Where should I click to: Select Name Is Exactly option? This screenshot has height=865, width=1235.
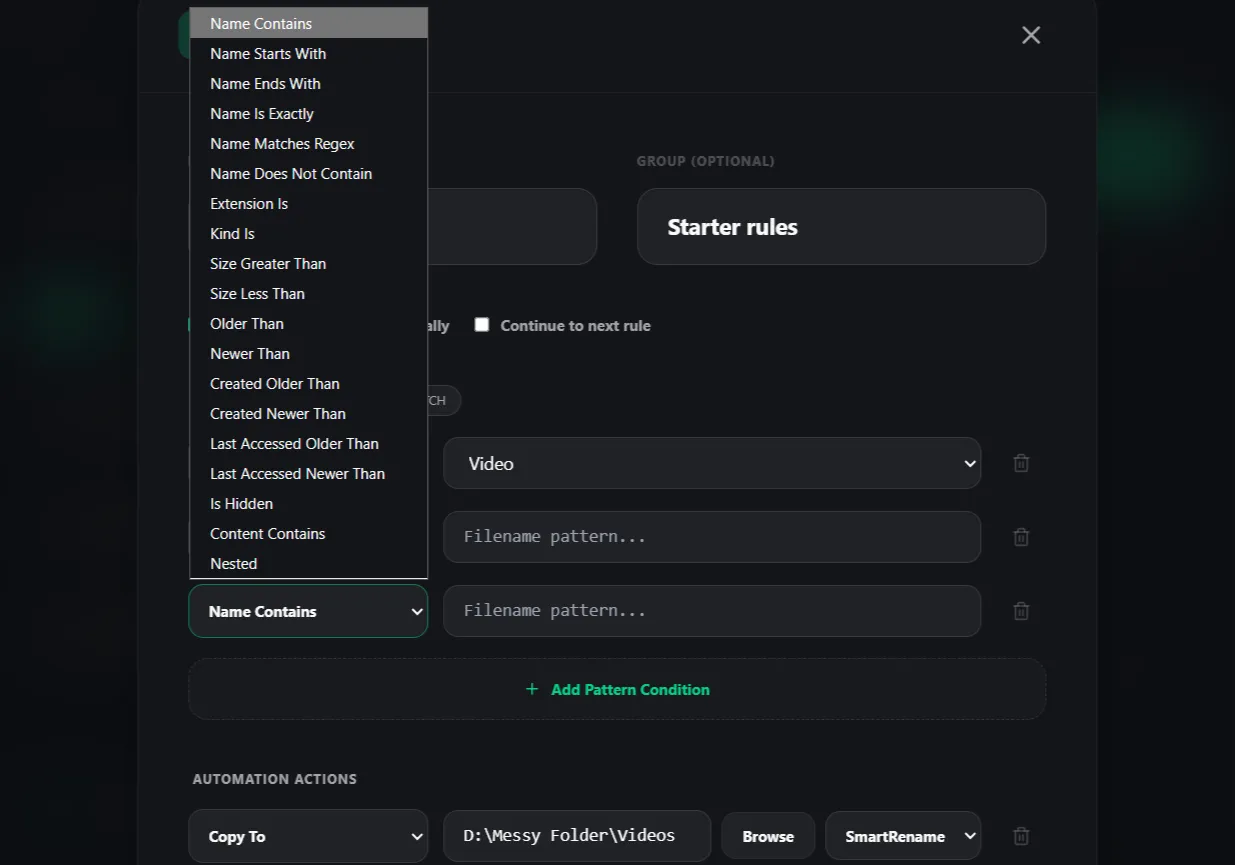[x=308, y=113]
